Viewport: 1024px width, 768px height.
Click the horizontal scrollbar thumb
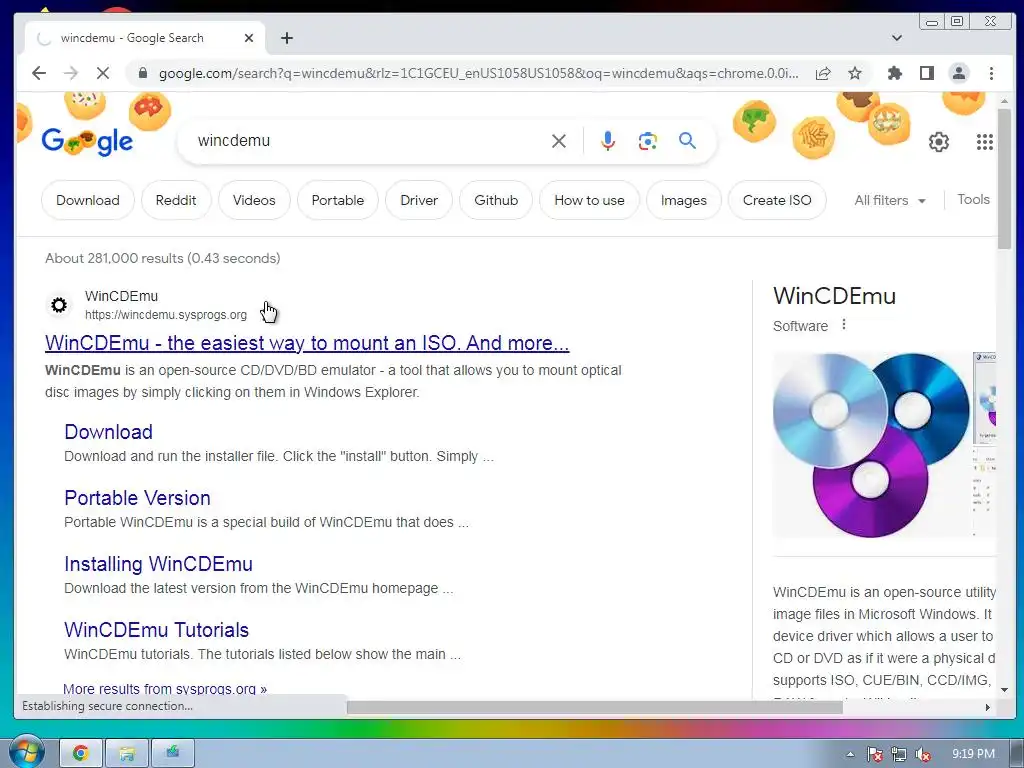594,707
